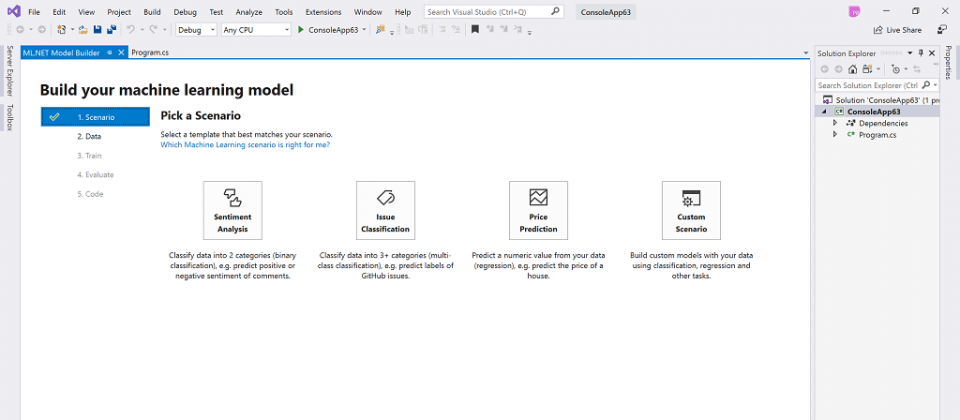Open the File menu
Viewport: 960px width, 420px height.
(x=34, y=12)
